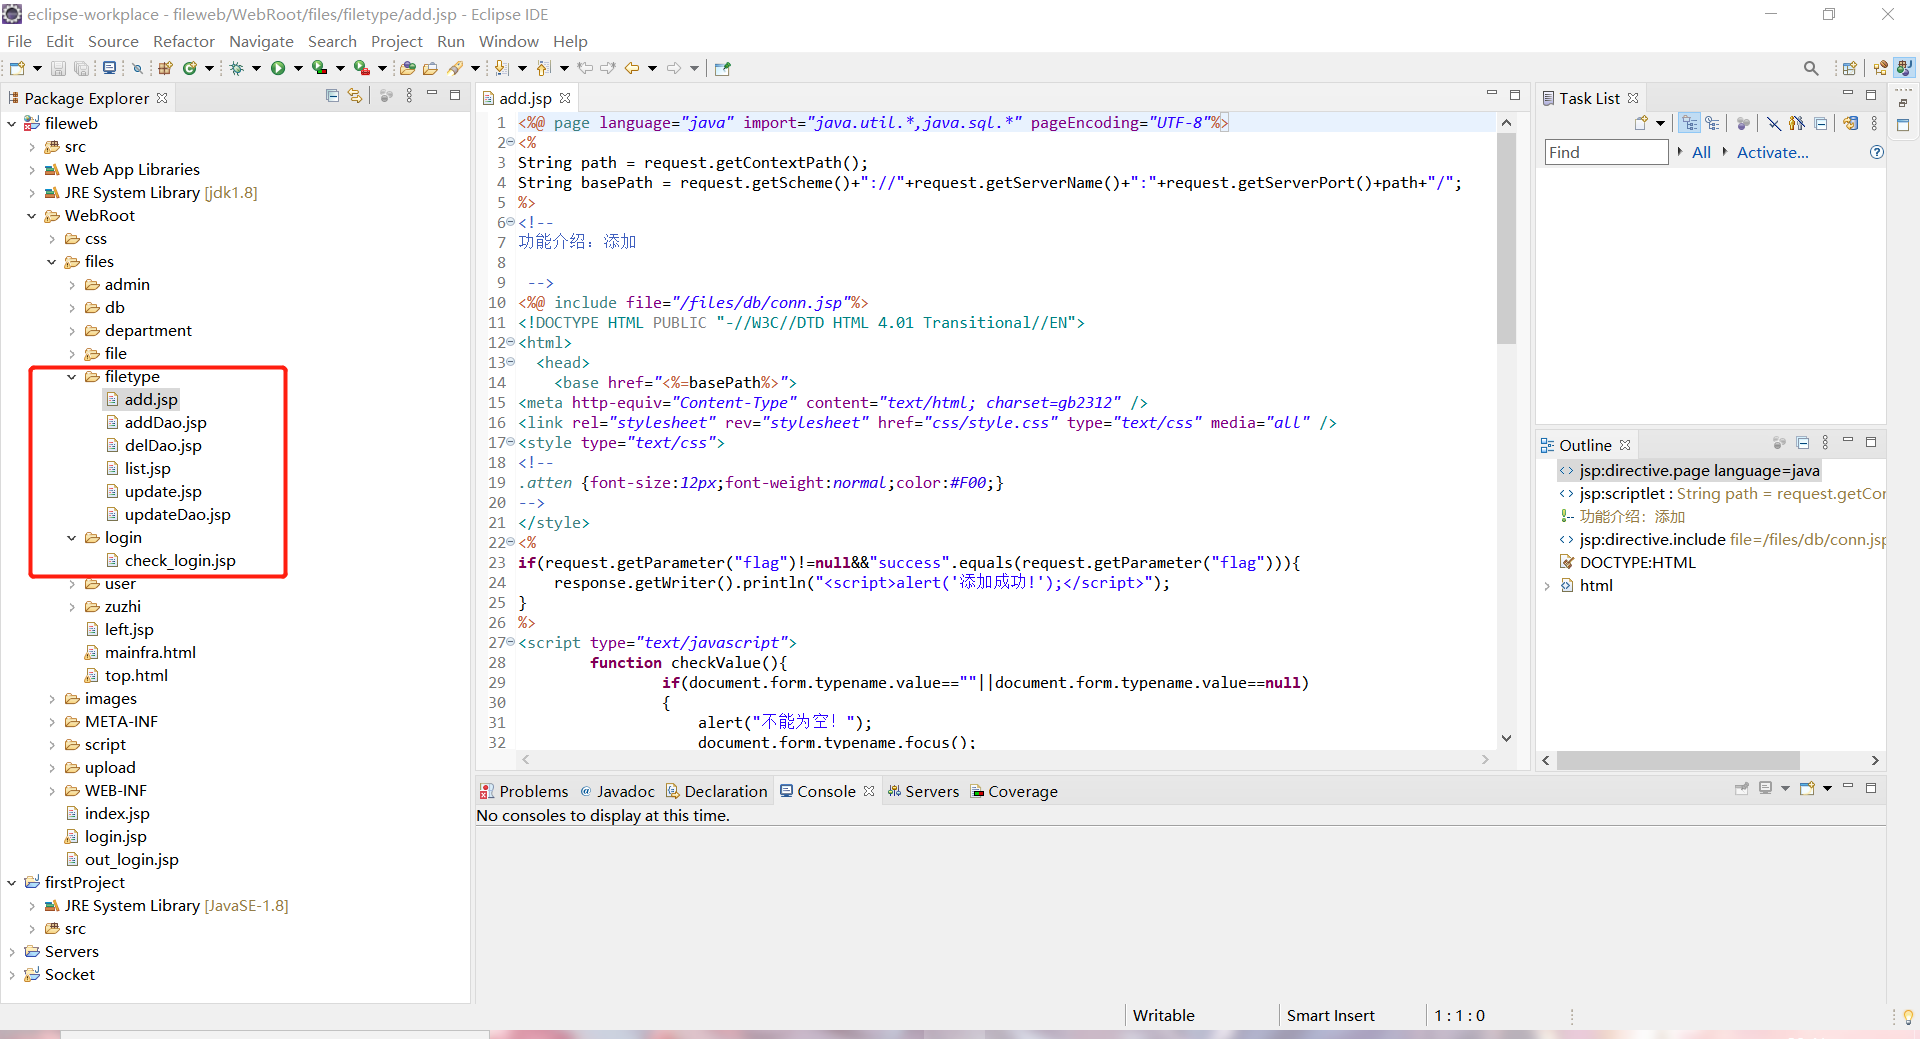Open Package Explorer view menu dots
The image size is (1920, 1039).
[409, 96]
